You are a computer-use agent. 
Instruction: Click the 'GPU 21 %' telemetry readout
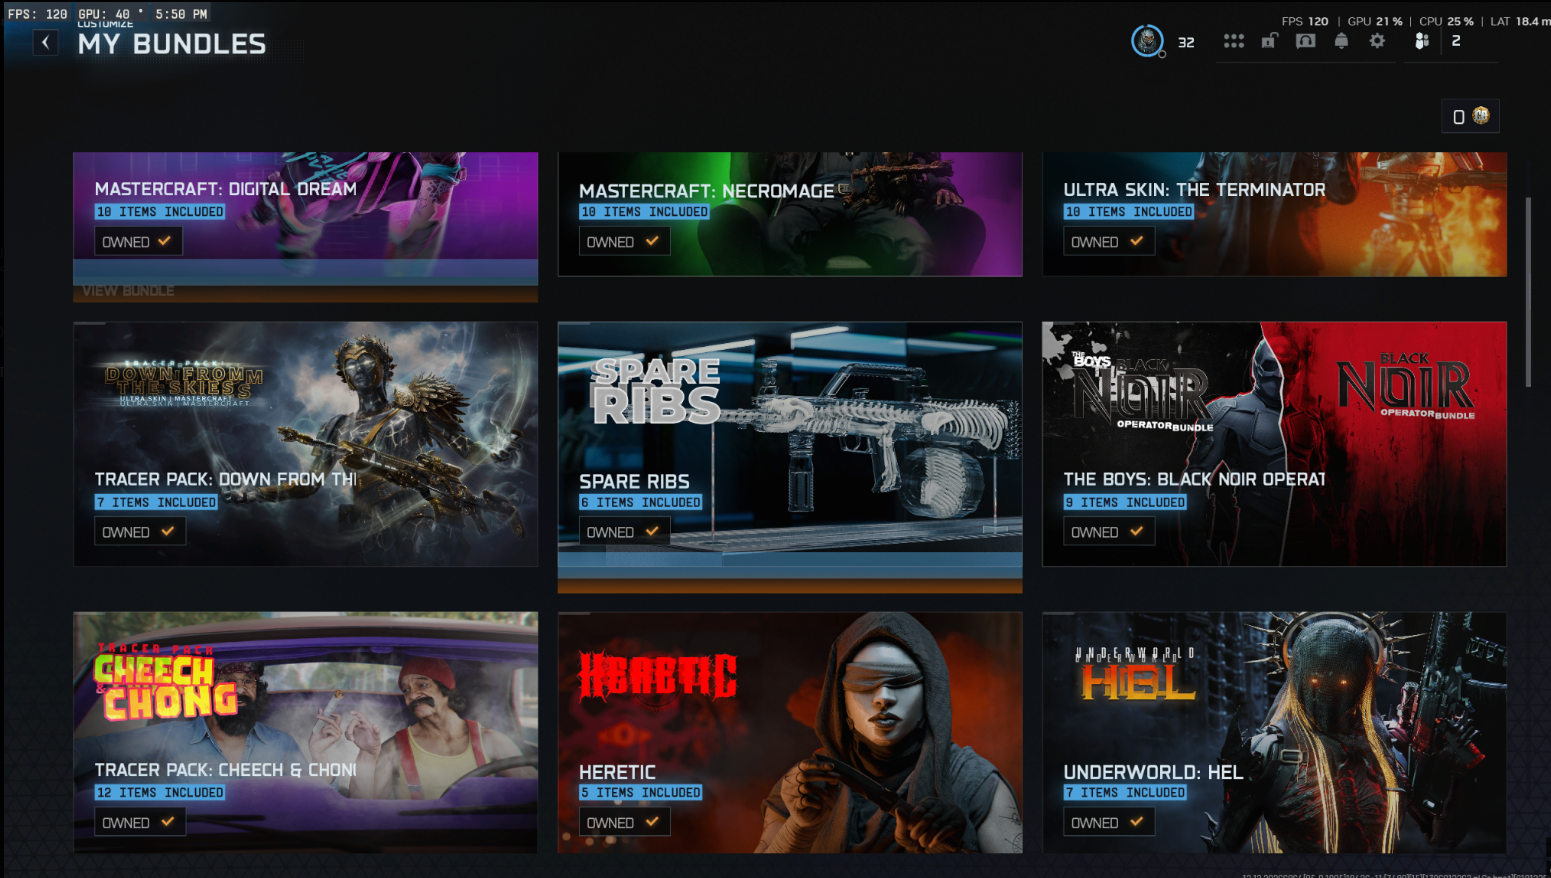(1375, 21)
